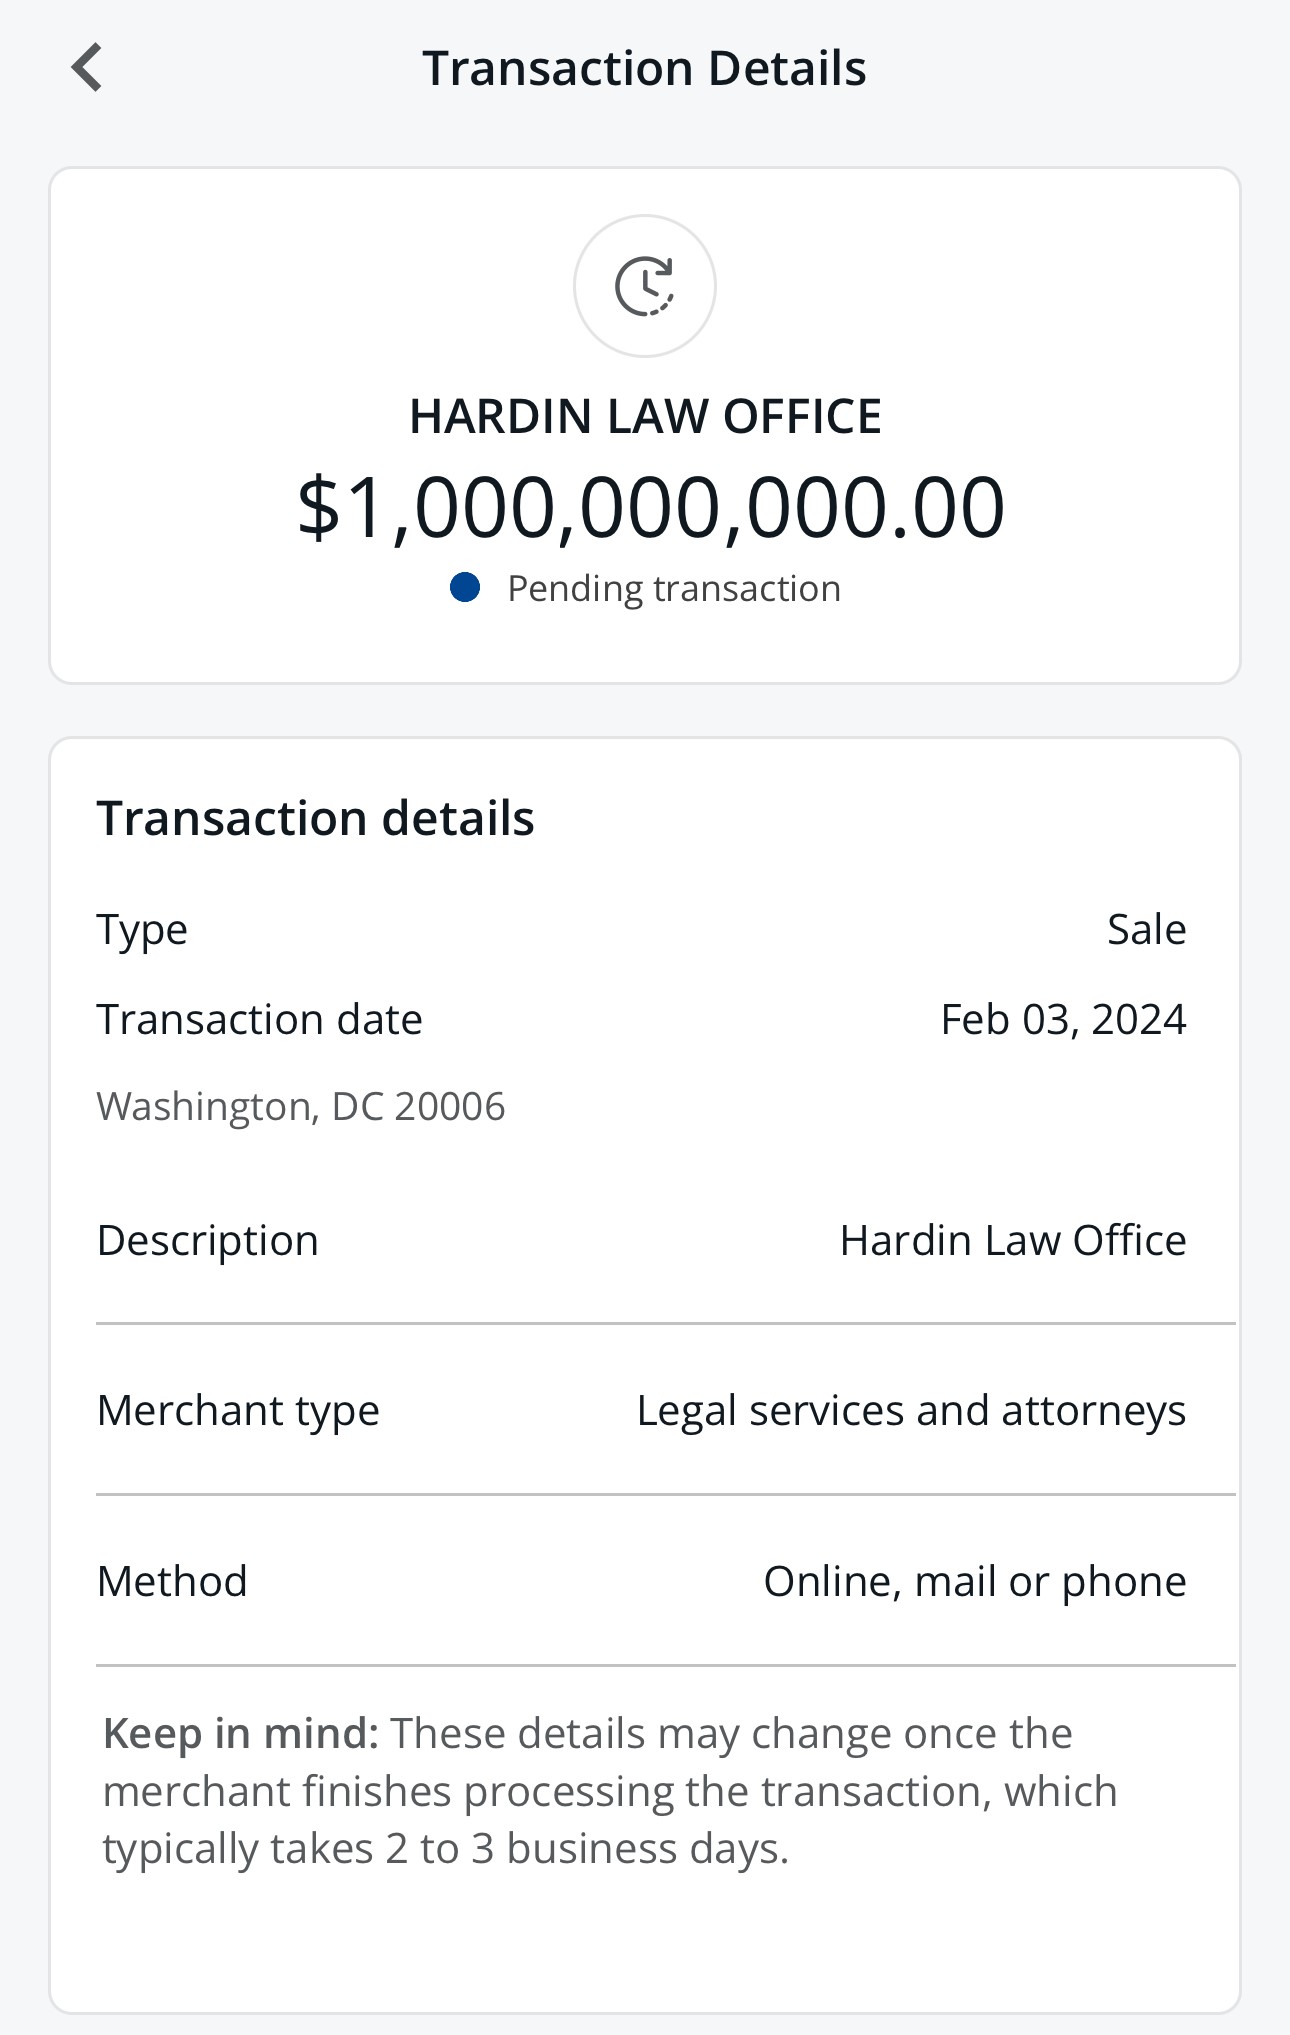The width and height of the screenshot is (1290, 2035).
Task: Tap the pending clock icon circle
Action: (x=645, y=286)
